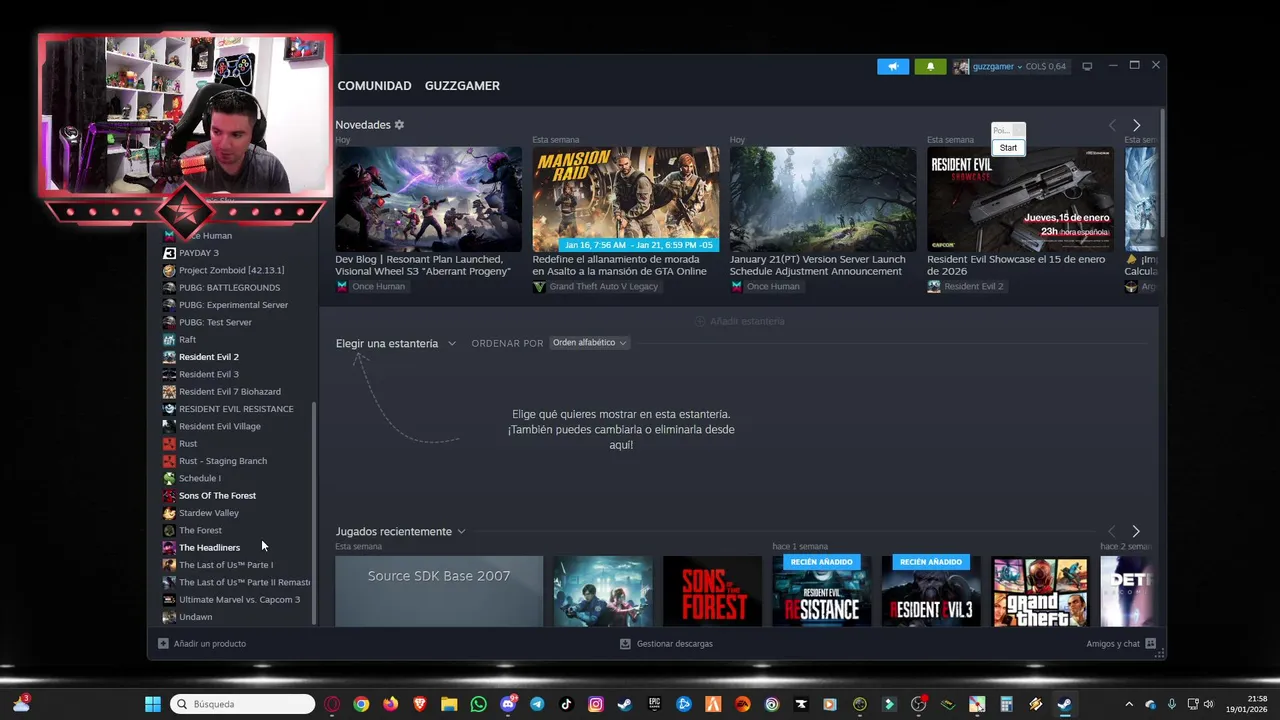Open Resident Evil 3 recent game tile
Viewport: 1280px width, 720px height.
[931, 591]
